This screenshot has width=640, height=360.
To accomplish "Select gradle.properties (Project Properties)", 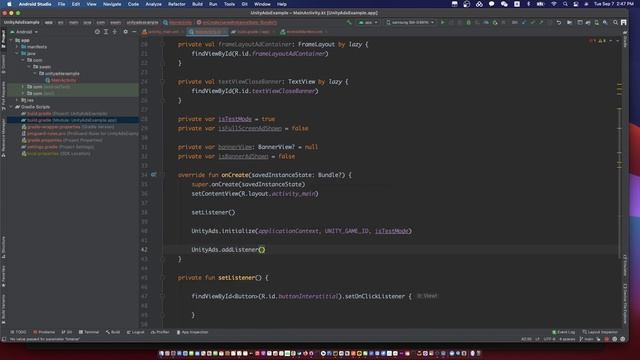I will [x=62, y=140].
